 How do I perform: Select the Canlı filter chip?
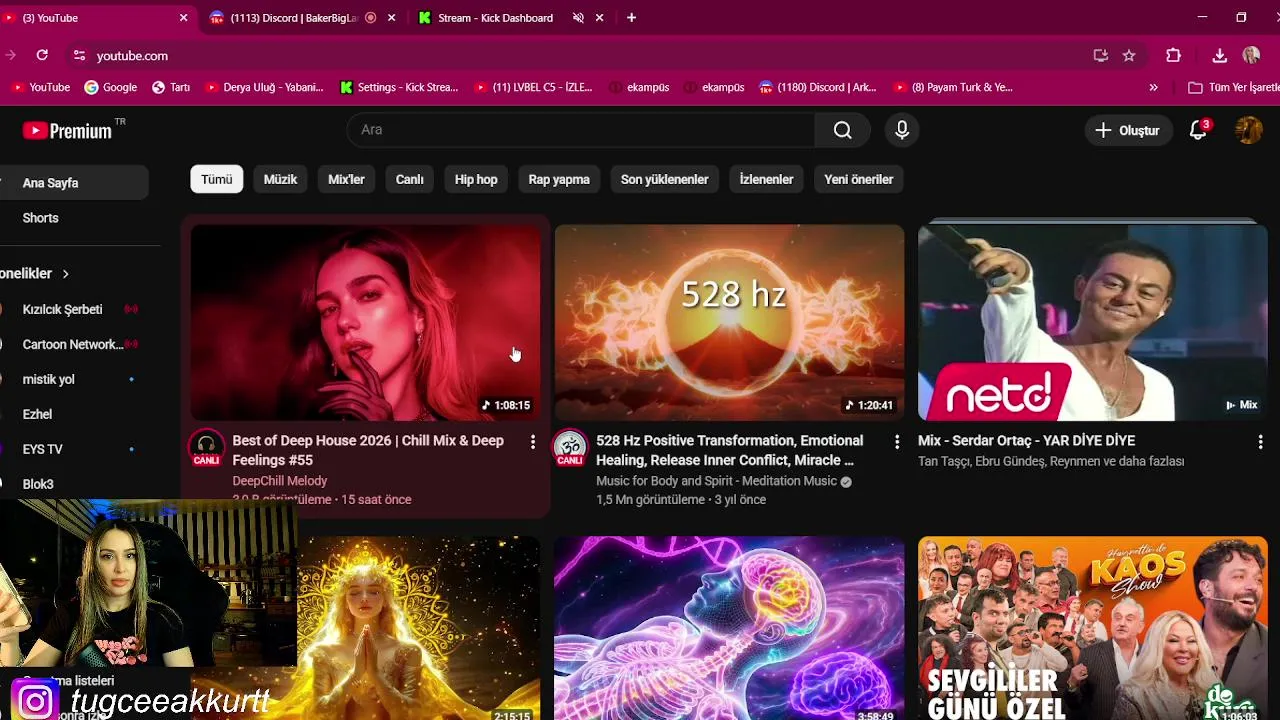click(409, 179)
